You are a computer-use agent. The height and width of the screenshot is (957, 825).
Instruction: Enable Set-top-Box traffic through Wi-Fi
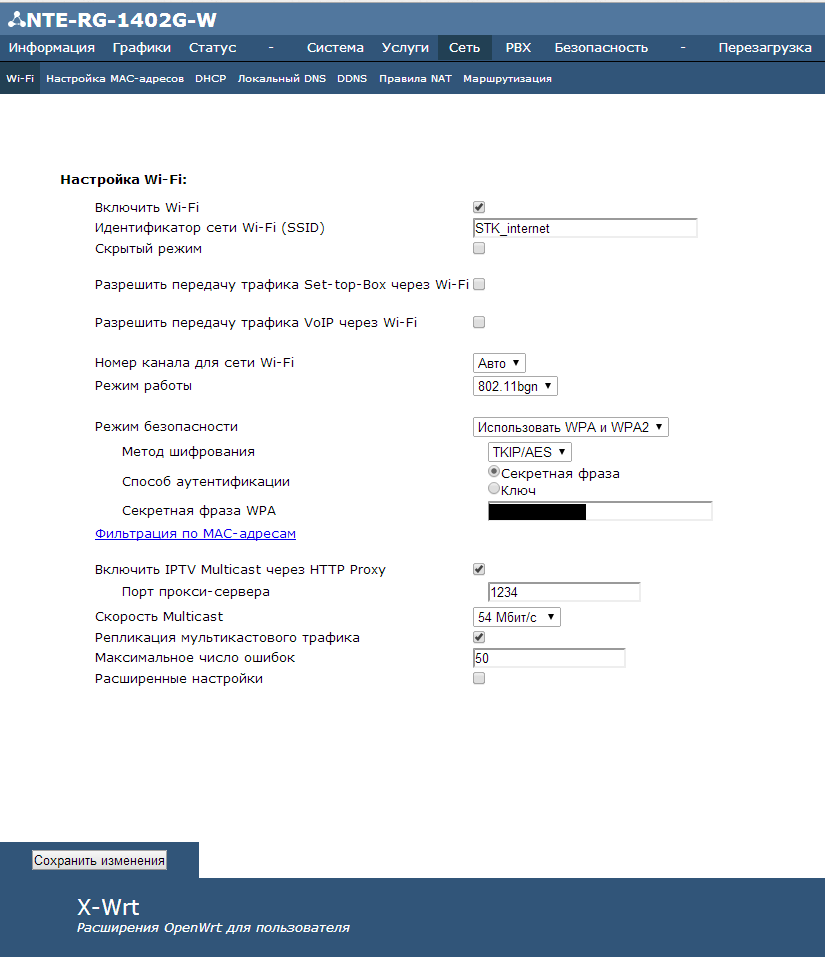click(479, 285)
